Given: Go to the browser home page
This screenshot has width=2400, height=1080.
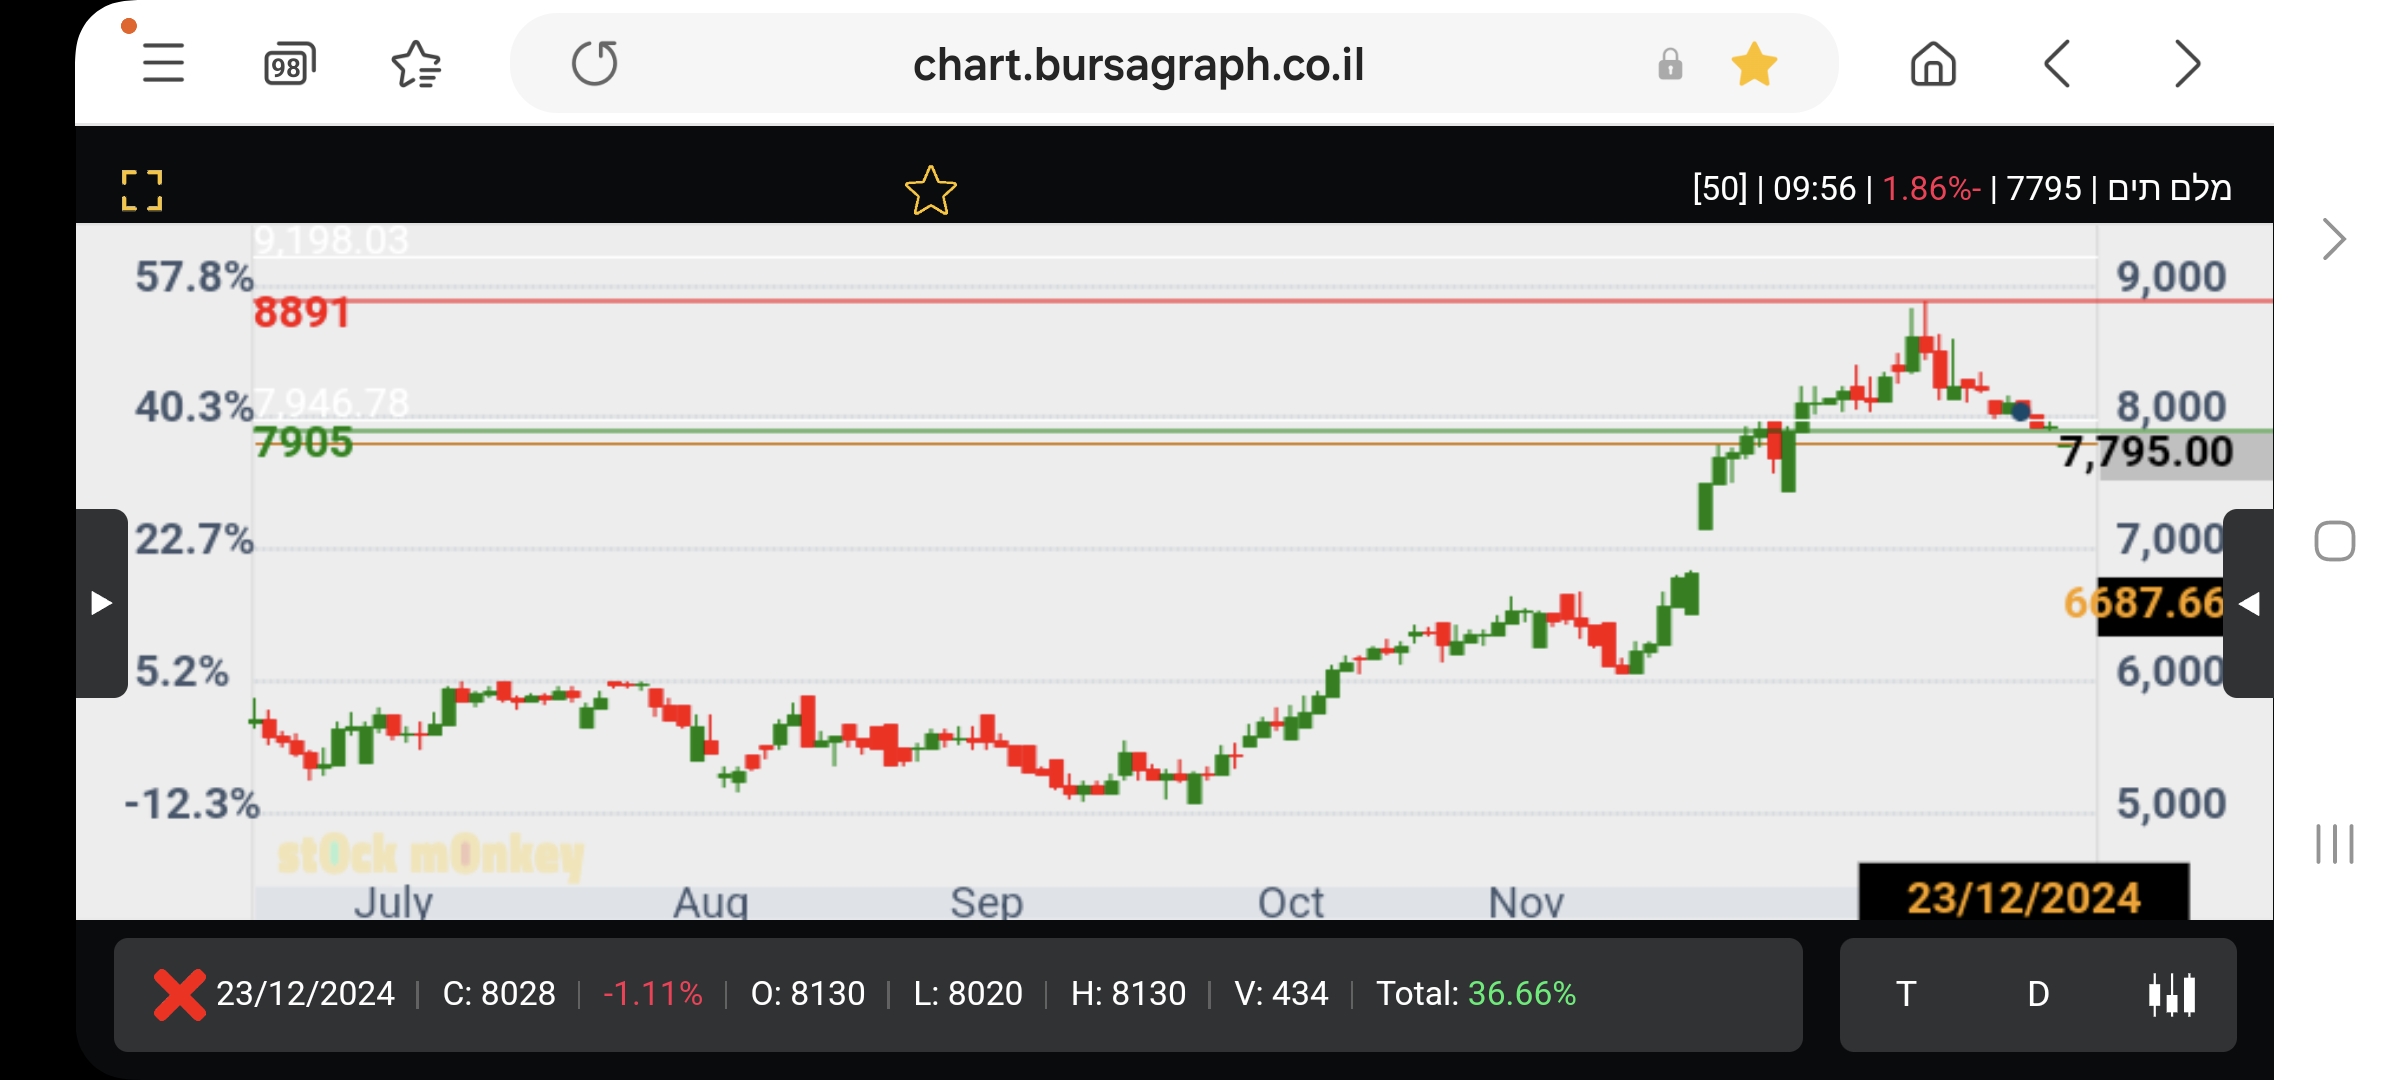Looking at the screenshot, I should pos(1933,65).
